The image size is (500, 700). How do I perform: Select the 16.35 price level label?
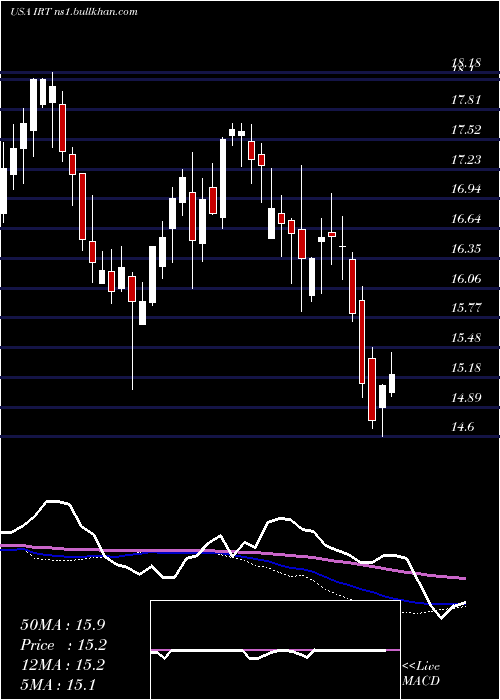pos(466,248)
